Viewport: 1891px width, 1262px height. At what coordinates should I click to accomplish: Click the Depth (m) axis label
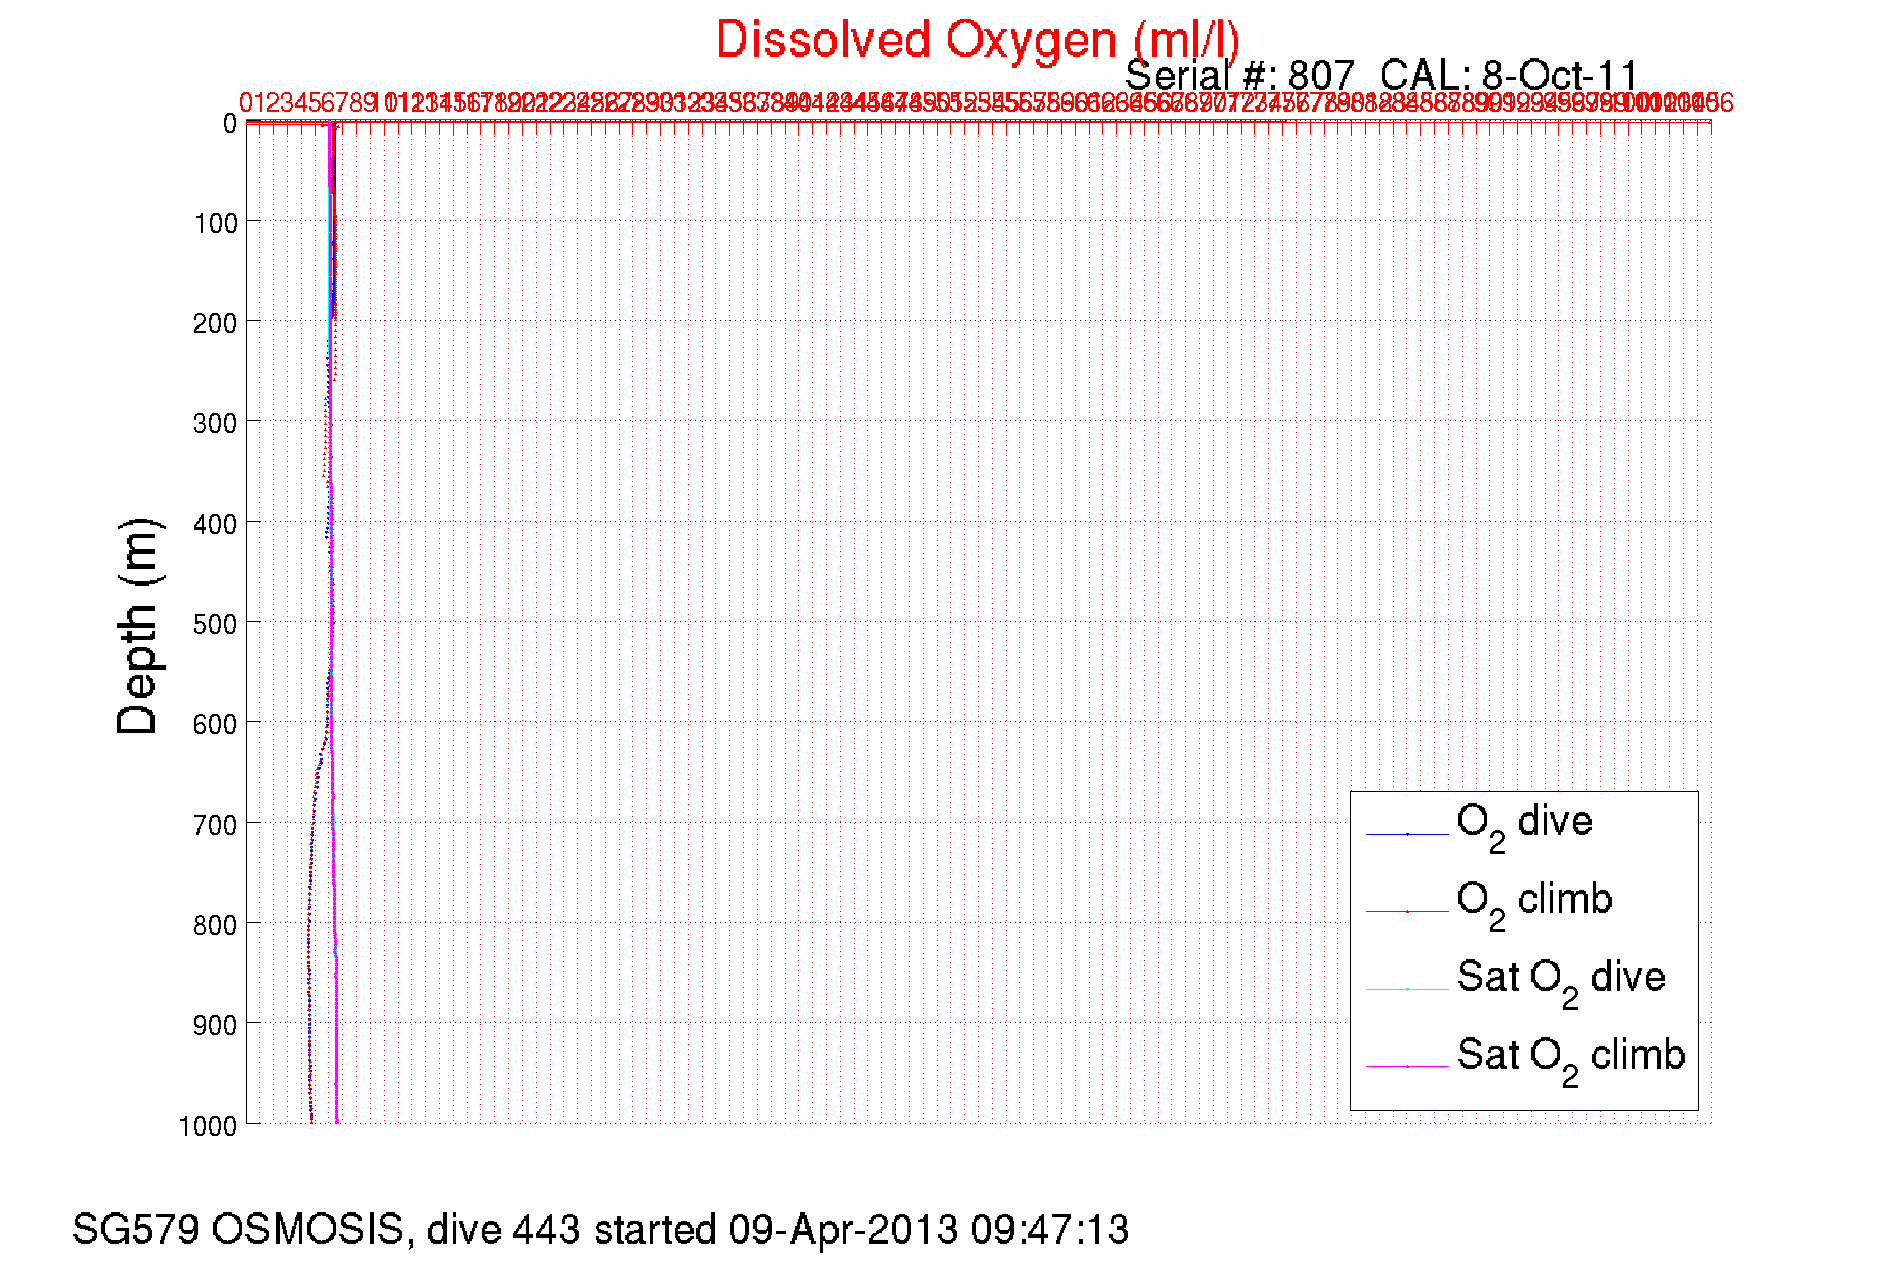138,627
